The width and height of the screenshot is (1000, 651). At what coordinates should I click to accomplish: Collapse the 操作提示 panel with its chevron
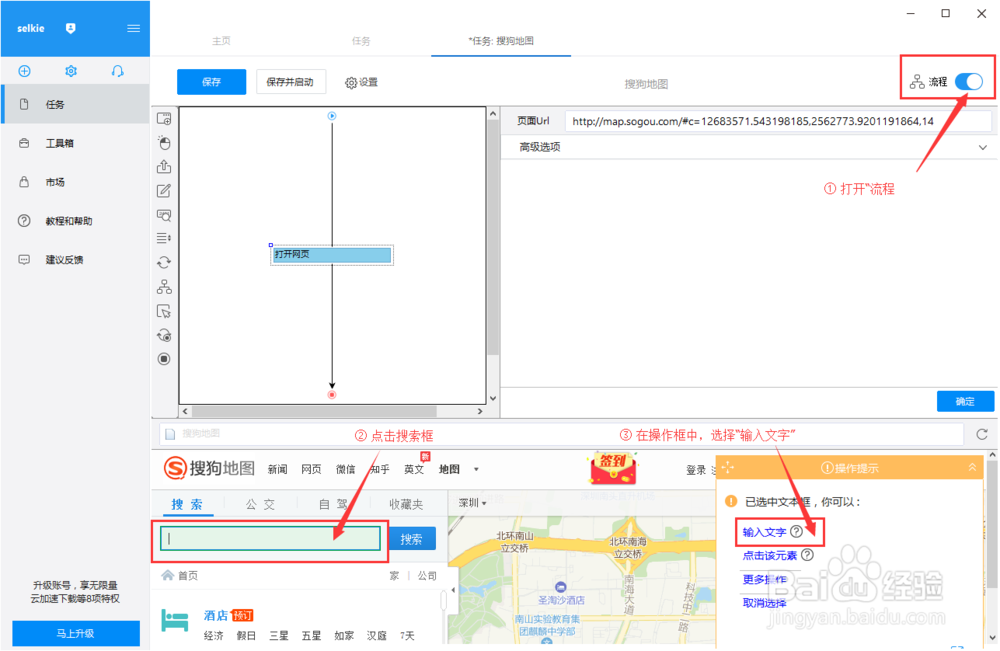(x=971, y=467)
